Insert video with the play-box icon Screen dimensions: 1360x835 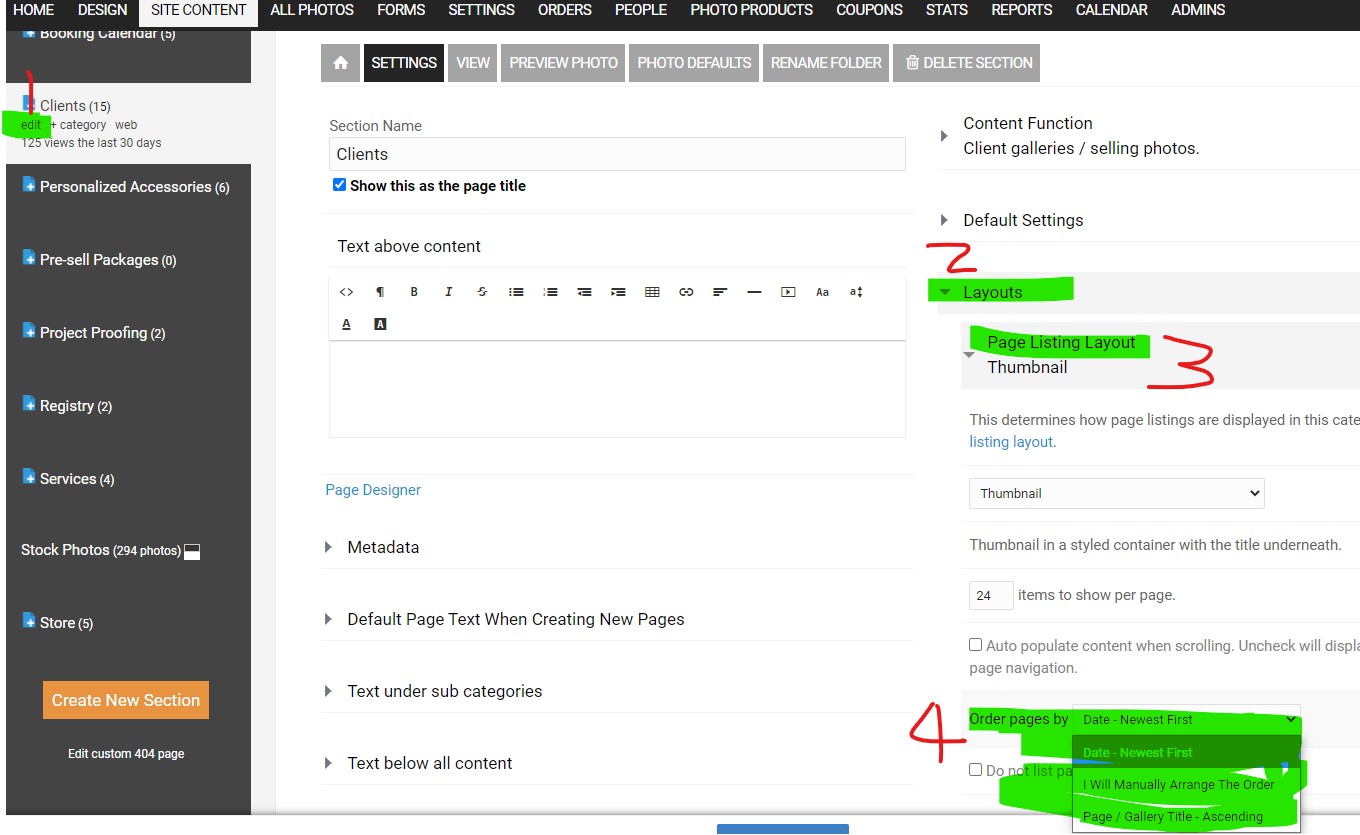pyautogui.click(x=788, y=292)
